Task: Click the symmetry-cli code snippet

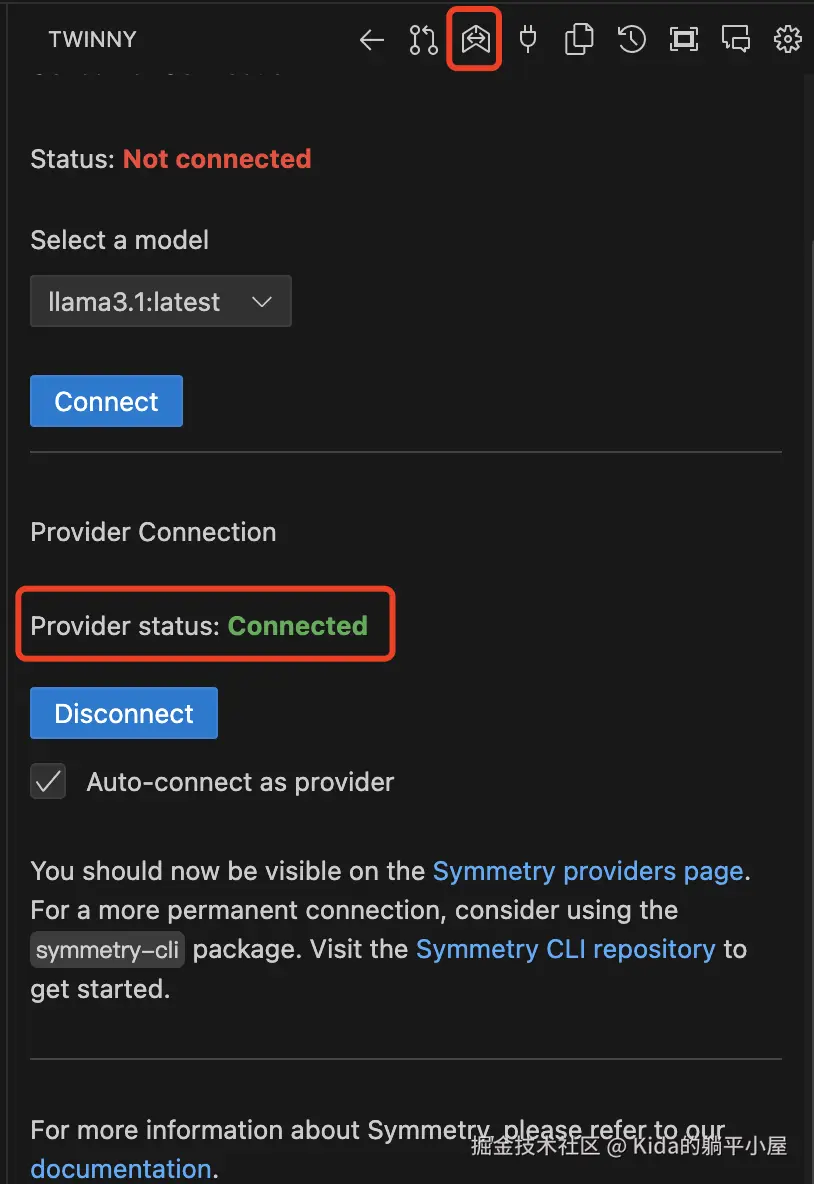Action: pyautogui.click(x=108, y=950)
